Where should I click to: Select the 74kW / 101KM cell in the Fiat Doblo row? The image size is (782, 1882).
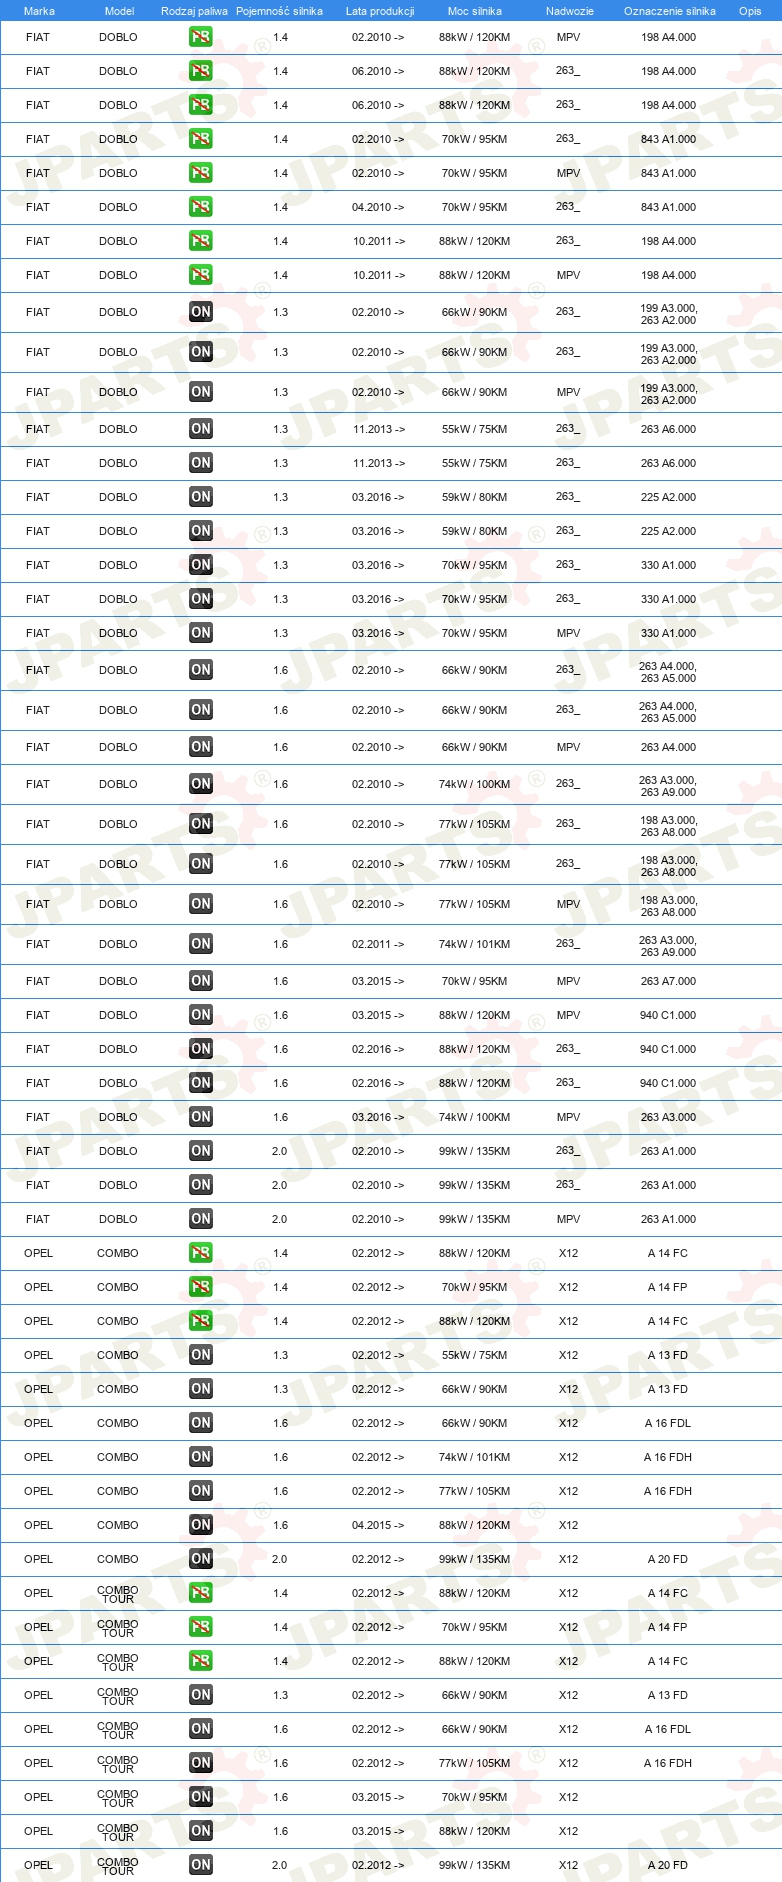pyautogui.click(x=474, y=944)
